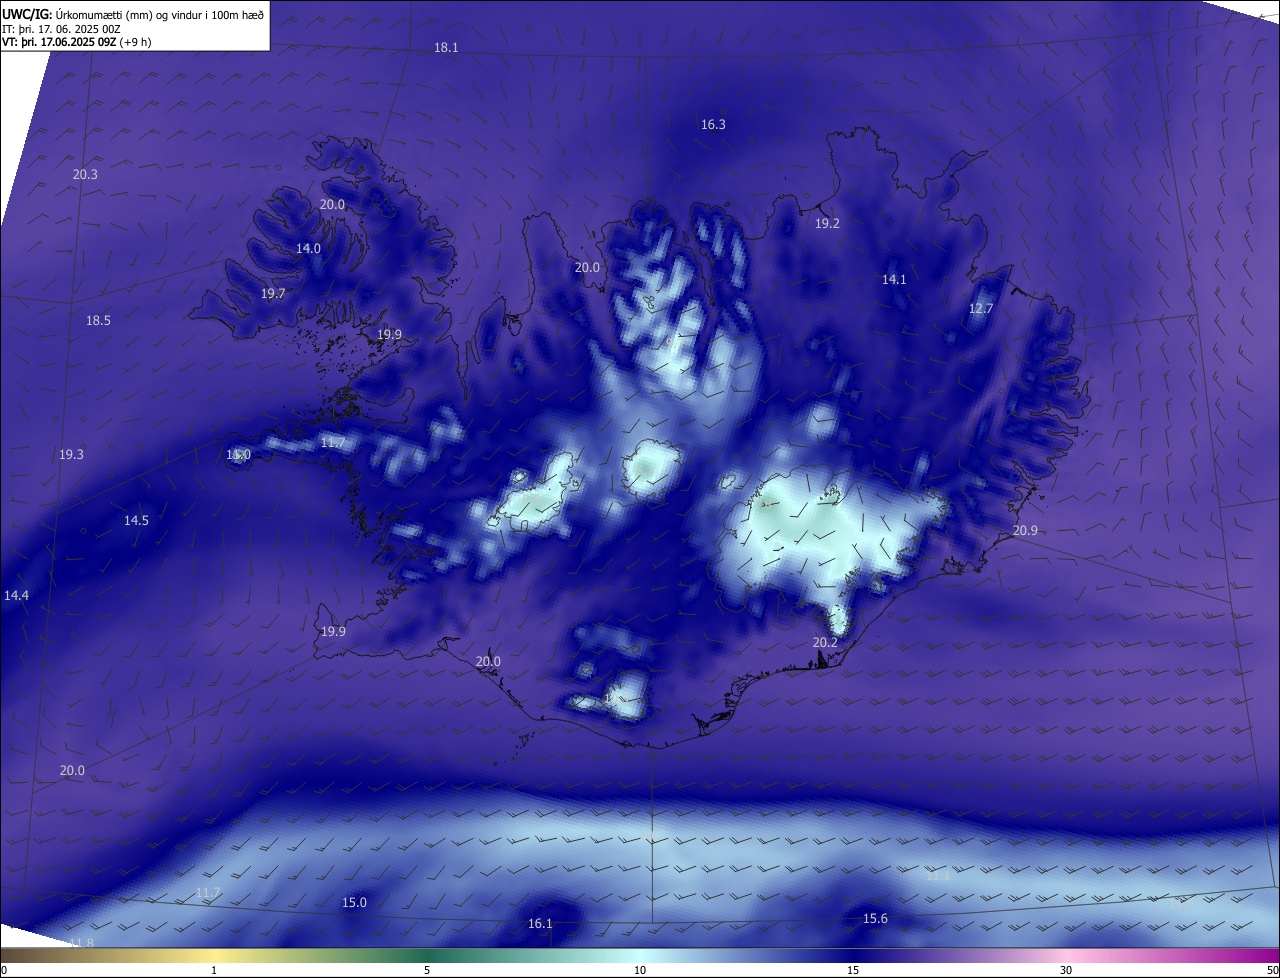Click the 19.3 value label
The image size is (1280, 978).
point(71,455)
